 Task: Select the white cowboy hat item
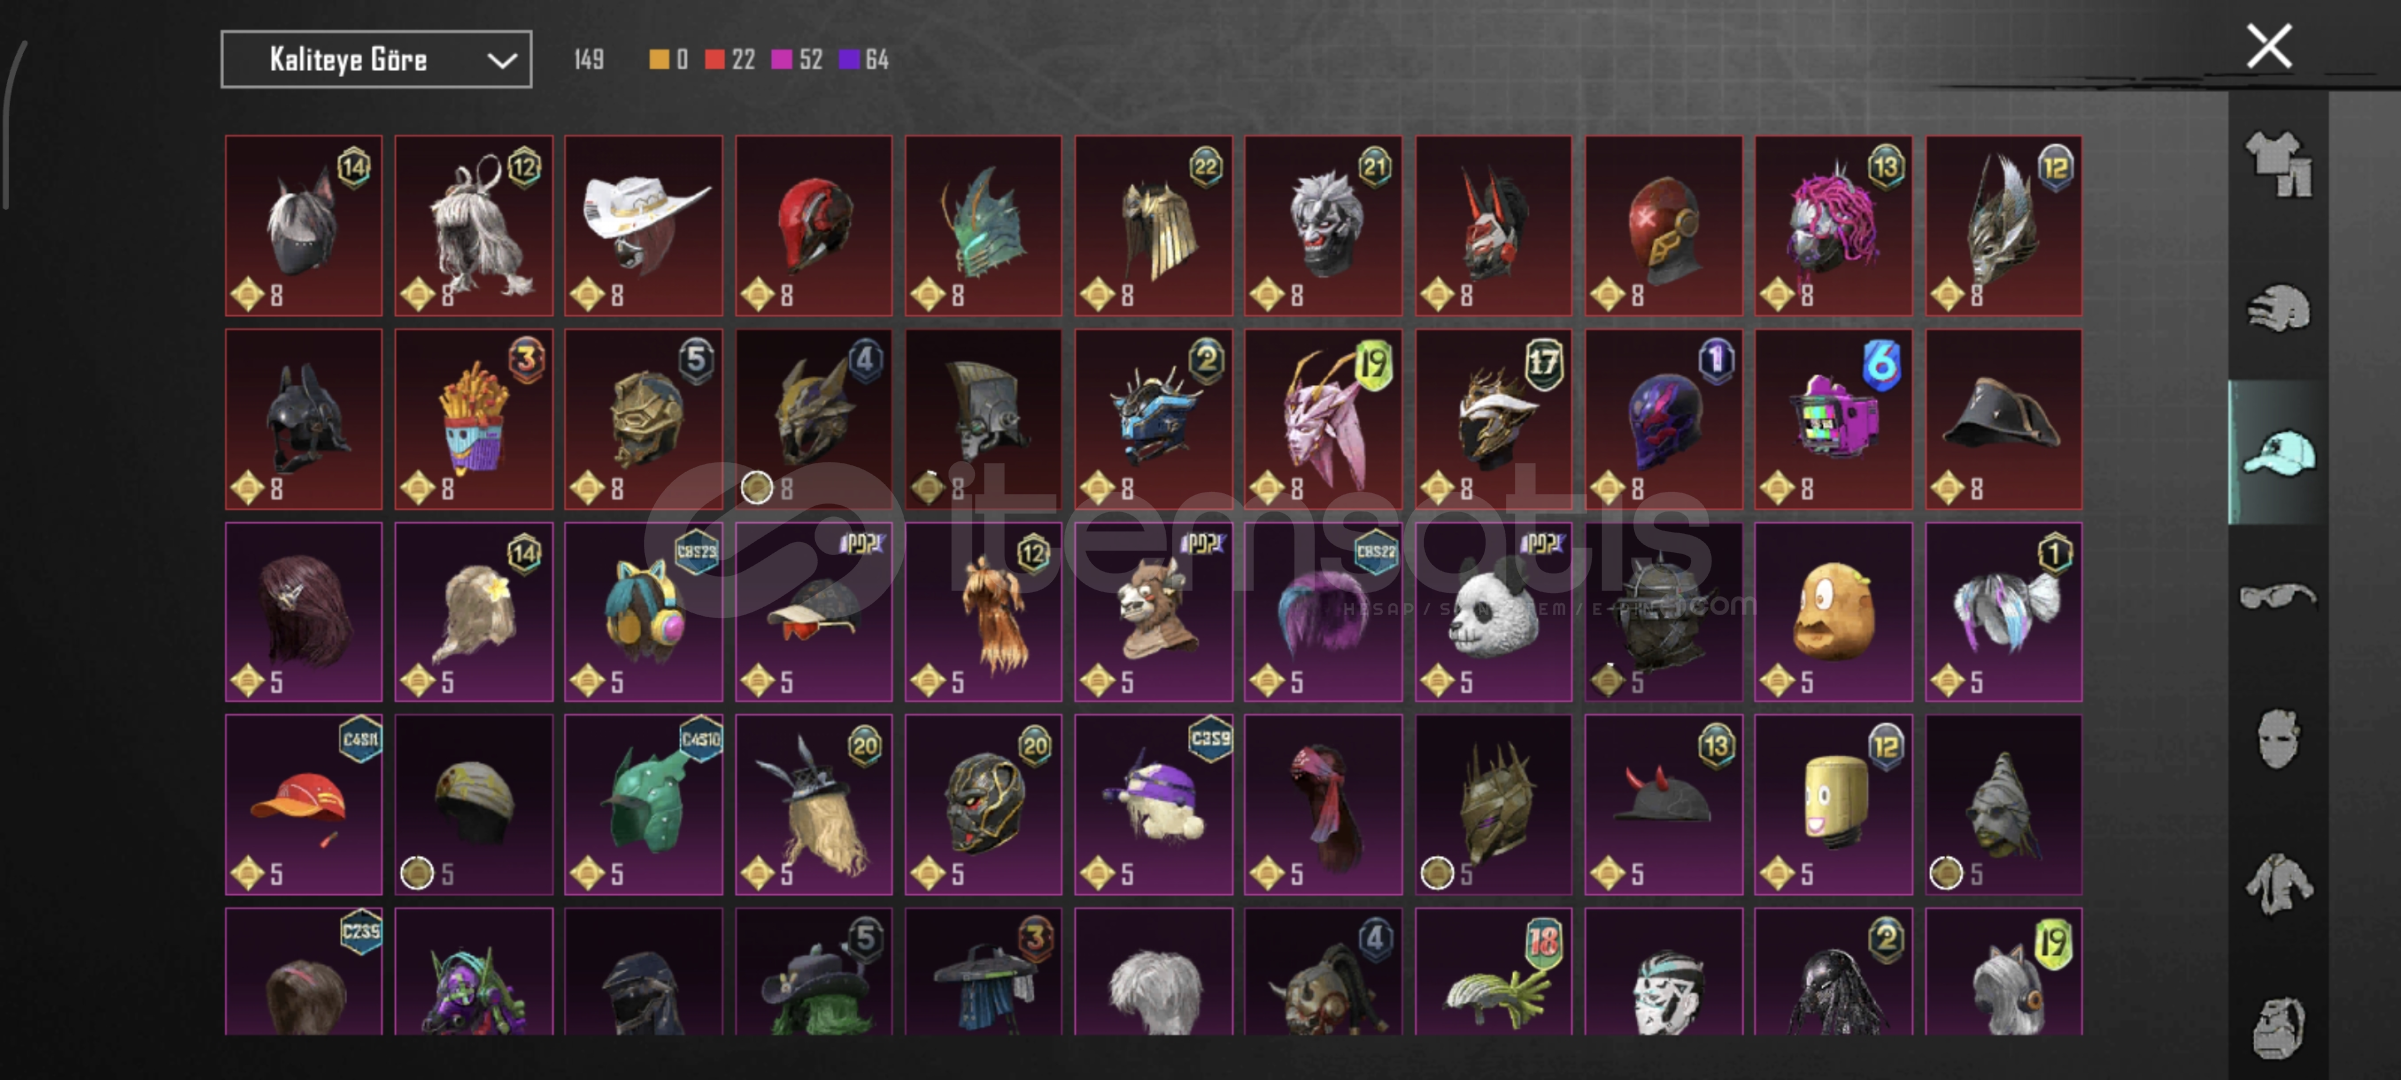[643, 225]
